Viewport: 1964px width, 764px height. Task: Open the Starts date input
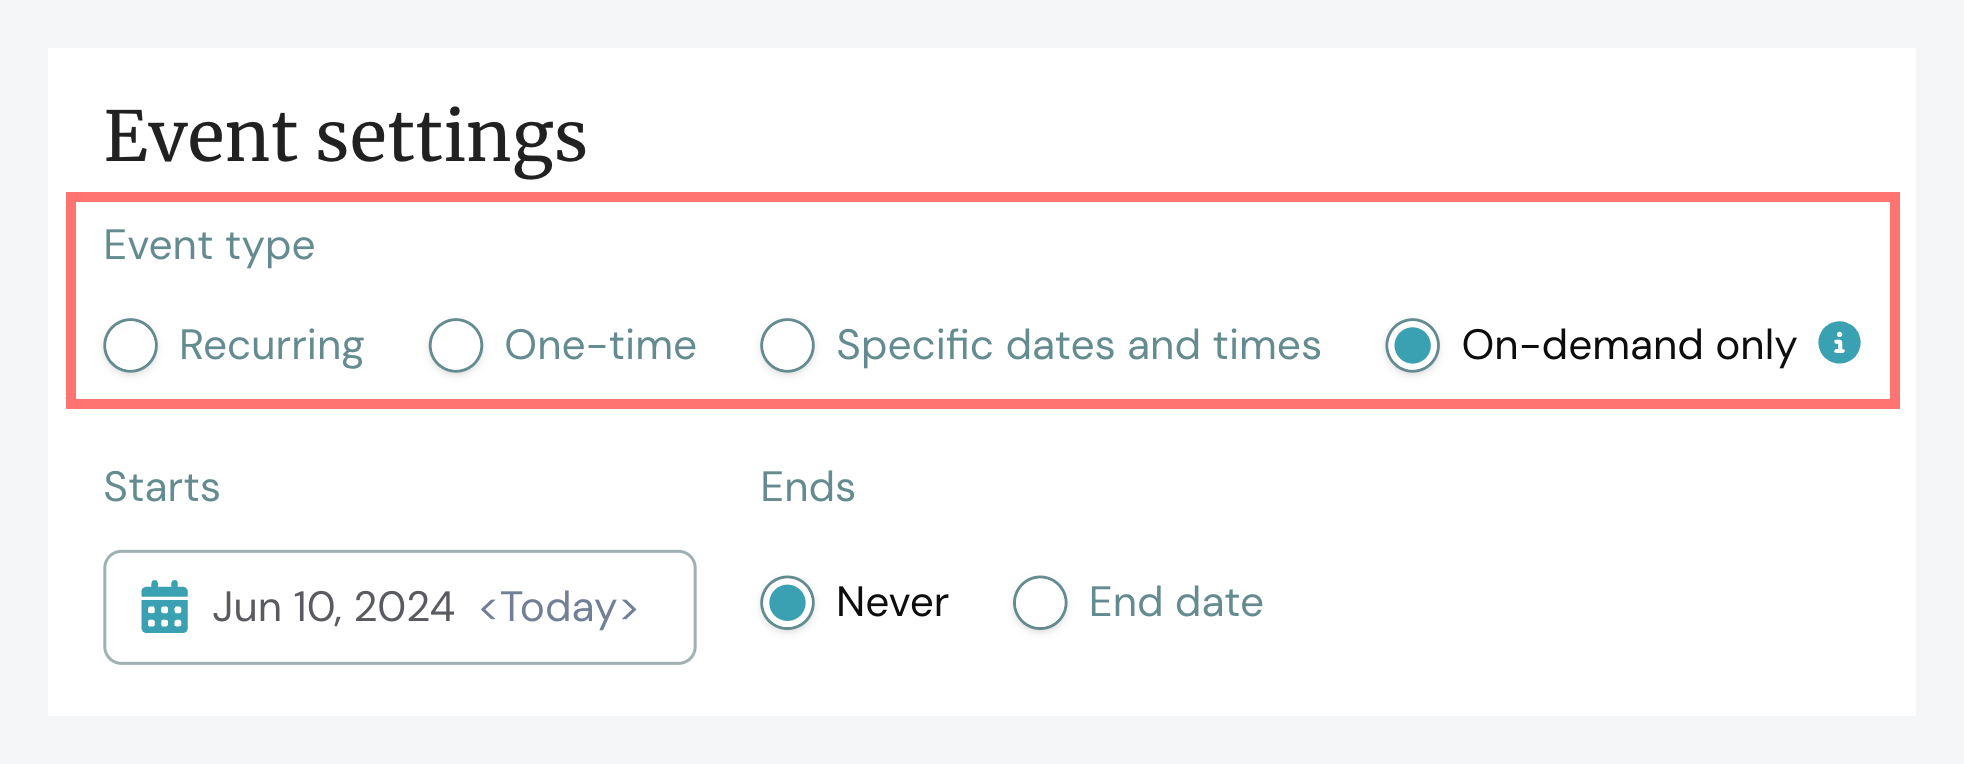pos(398,606)
